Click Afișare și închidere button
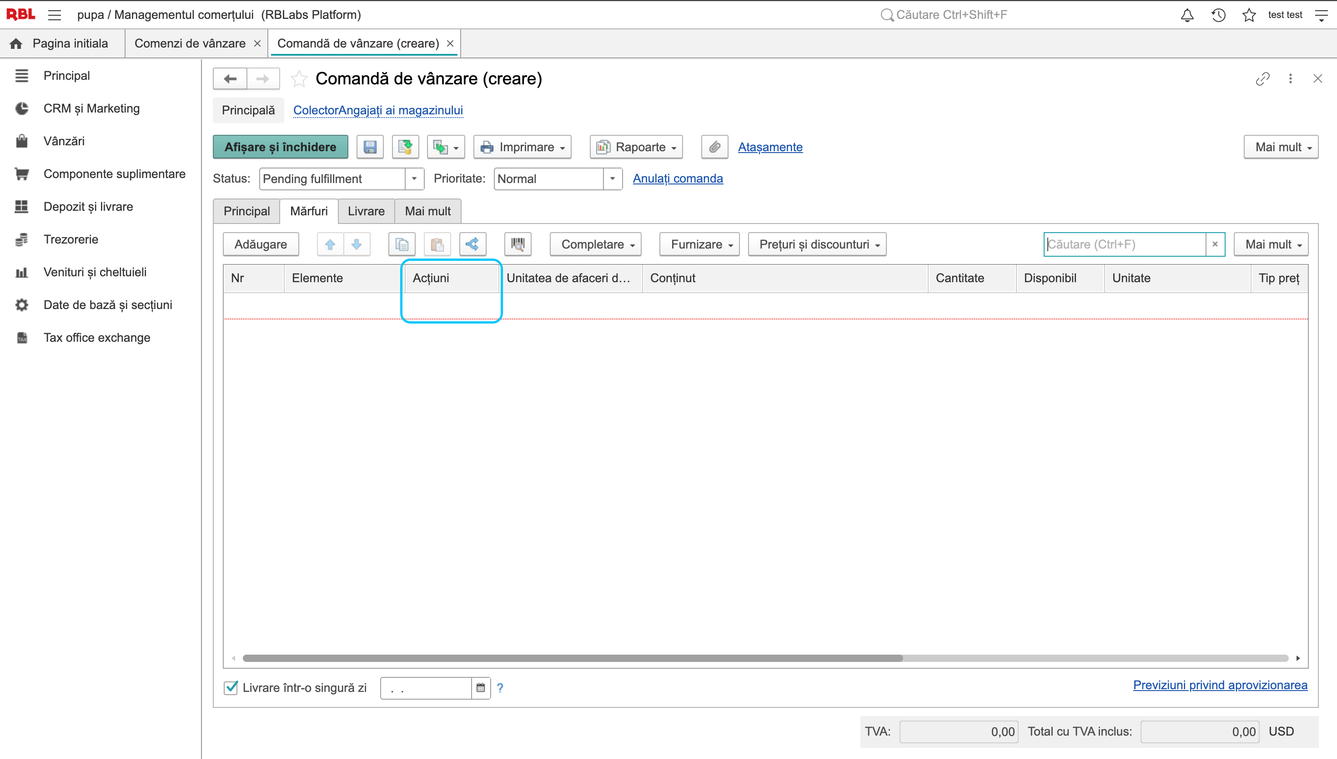The width and height of the screenshot is (1337, 759). tap(281, 147)
